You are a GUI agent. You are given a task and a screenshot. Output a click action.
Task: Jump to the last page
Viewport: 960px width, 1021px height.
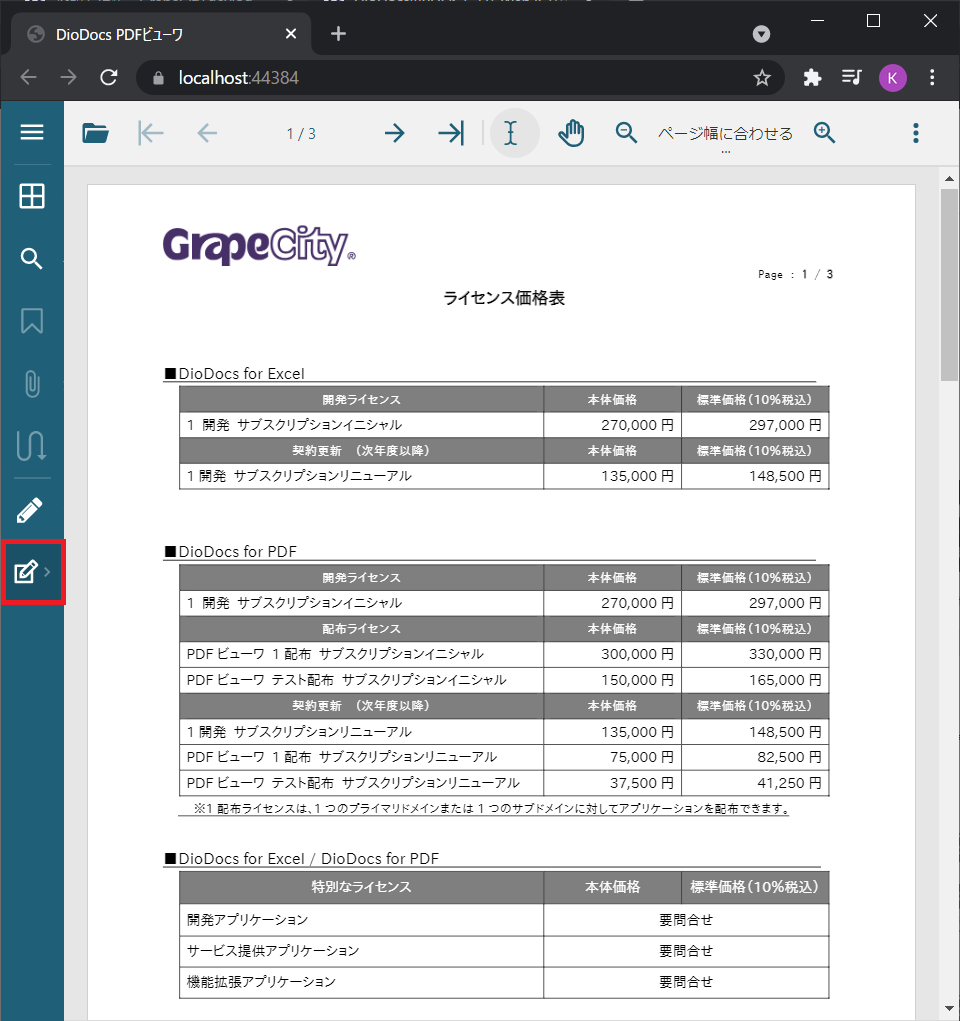(451, 133)
